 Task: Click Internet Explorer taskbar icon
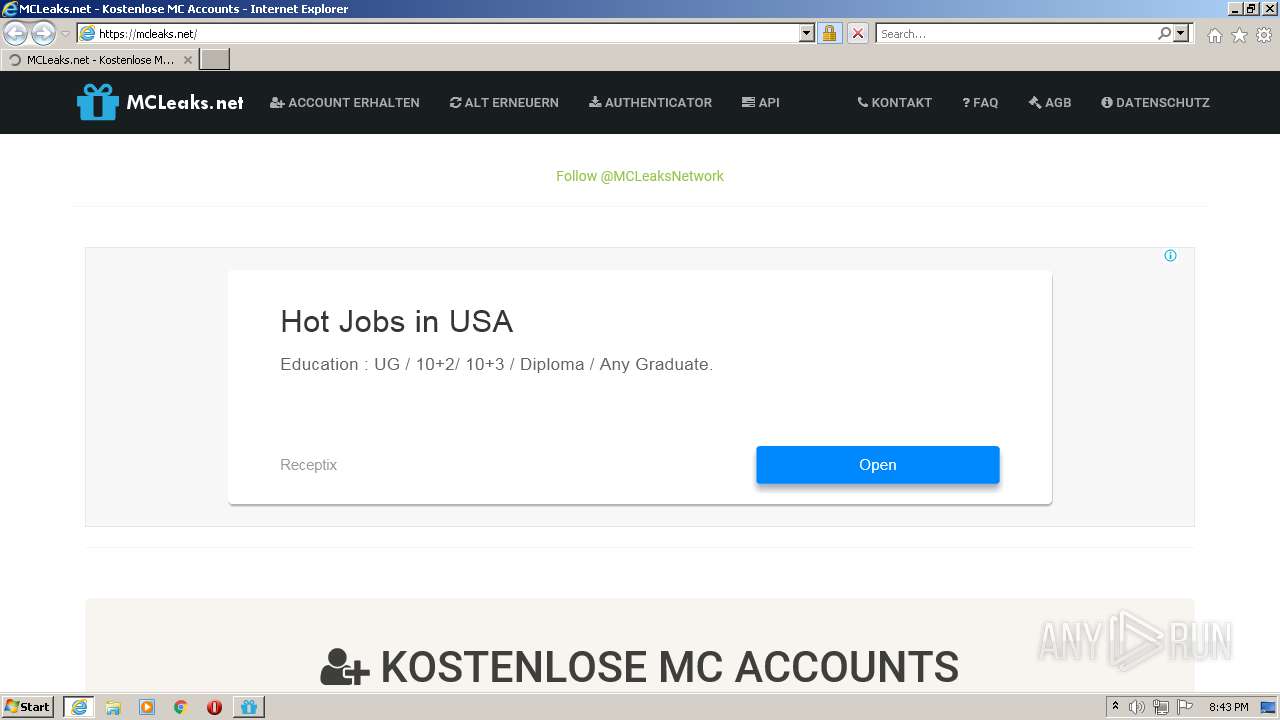(x=79, y=707)
